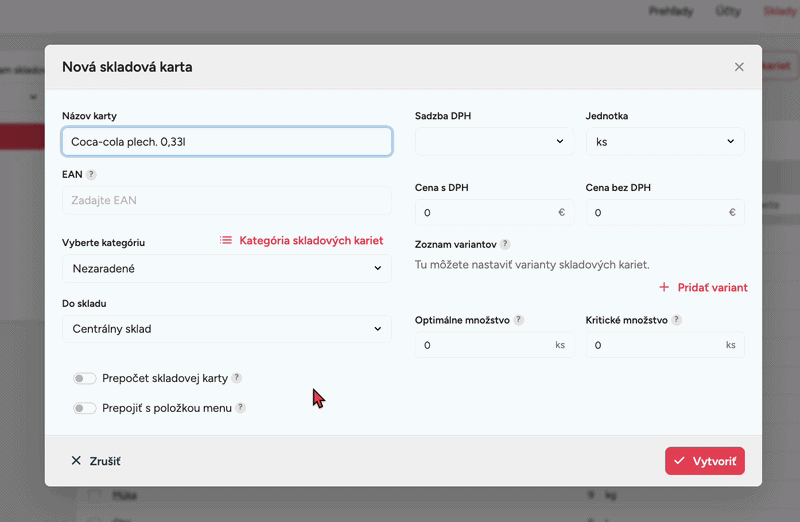Click help icon next to Prepočet skladovej karty
This screenshot has height=522, width=800.
[x=237, y=378]
